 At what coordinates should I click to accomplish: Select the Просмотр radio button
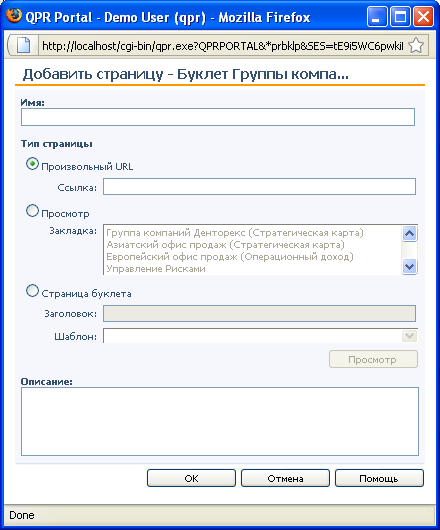click(32, 211)
